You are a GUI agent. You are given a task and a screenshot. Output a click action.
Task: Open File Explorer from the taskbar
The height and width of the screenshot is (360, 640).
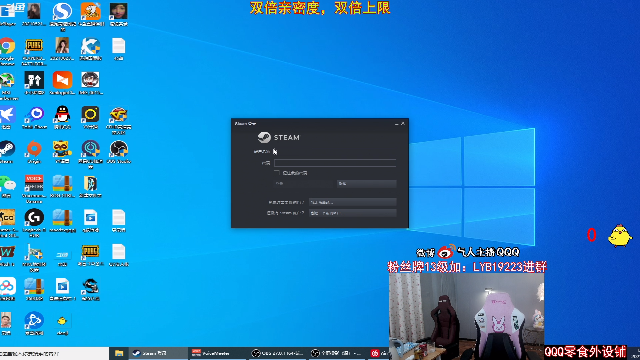(x=119, y=353)
